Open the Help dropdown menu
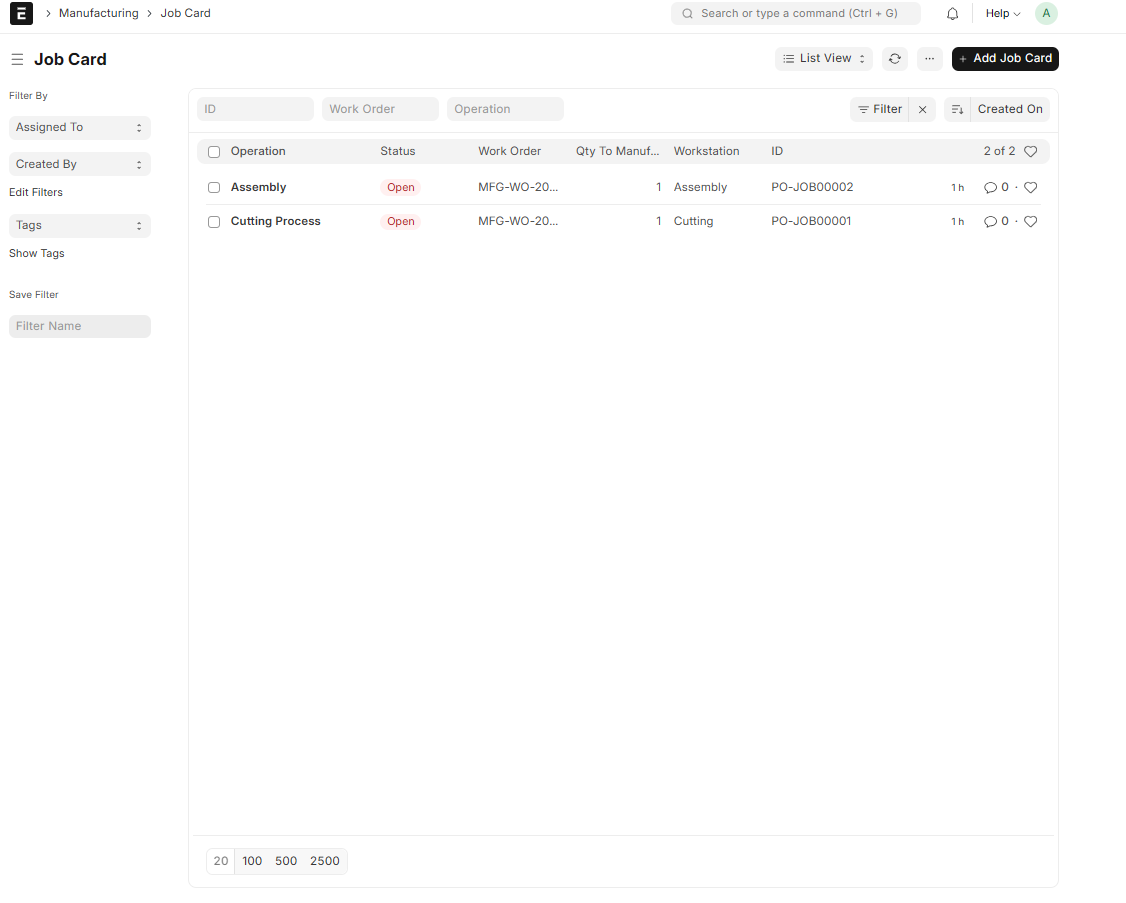This screenshot has height=903, width=1126. point(1002,14)
